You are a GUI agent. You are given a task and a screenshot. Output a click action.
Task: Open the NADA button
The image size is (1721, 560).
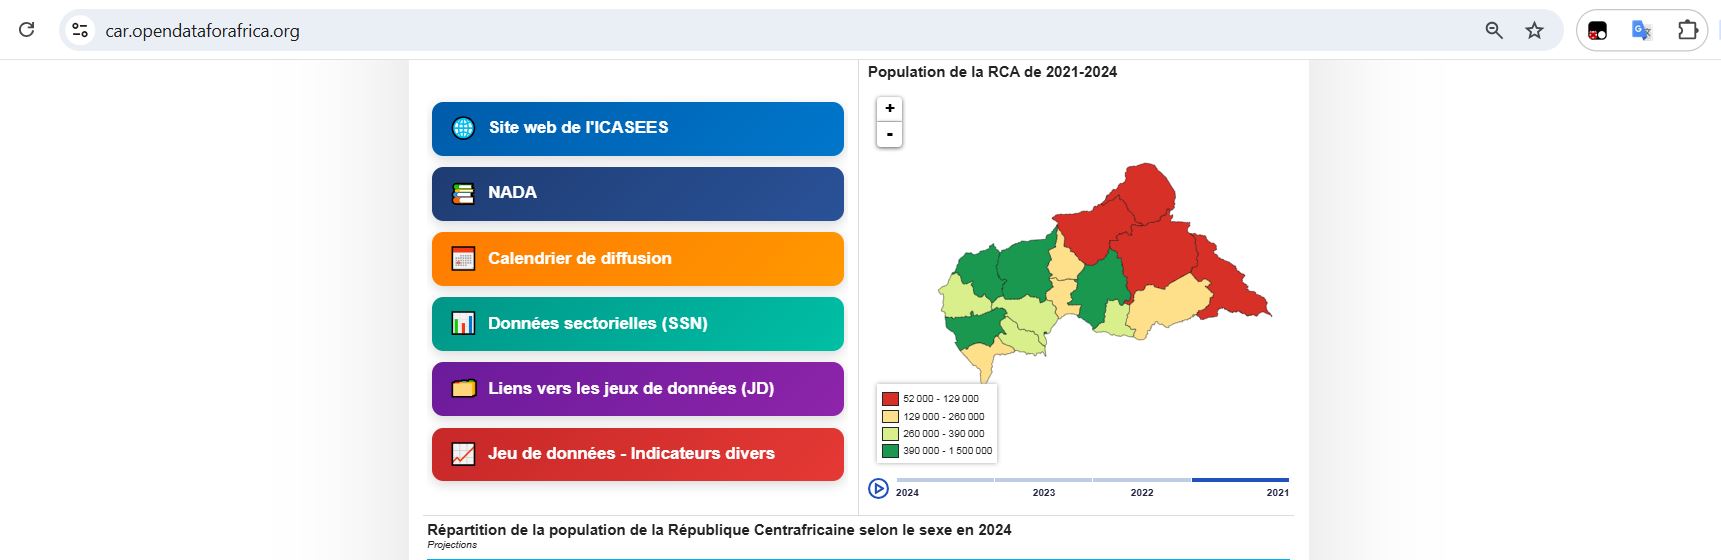click(638, 193)
